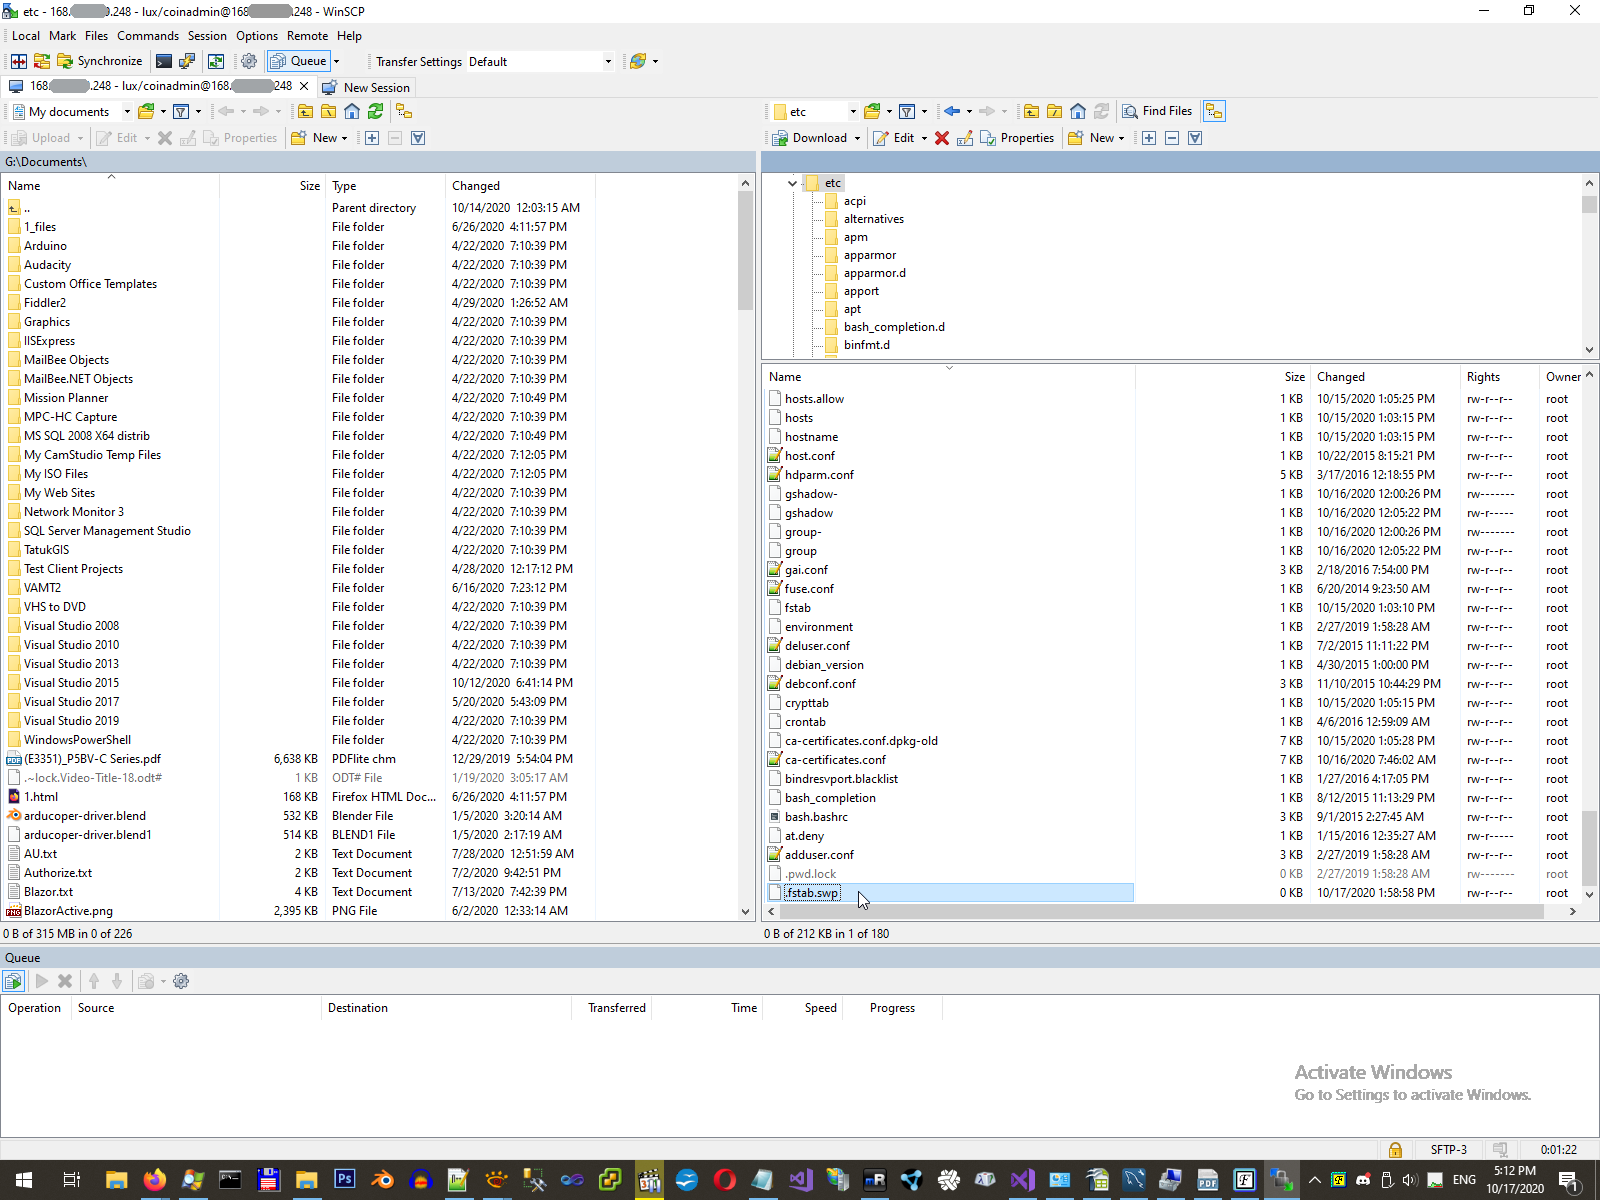Open the Options menu
The width and height of the screenshot is (1600, 1200).
[x=257, y=36]
